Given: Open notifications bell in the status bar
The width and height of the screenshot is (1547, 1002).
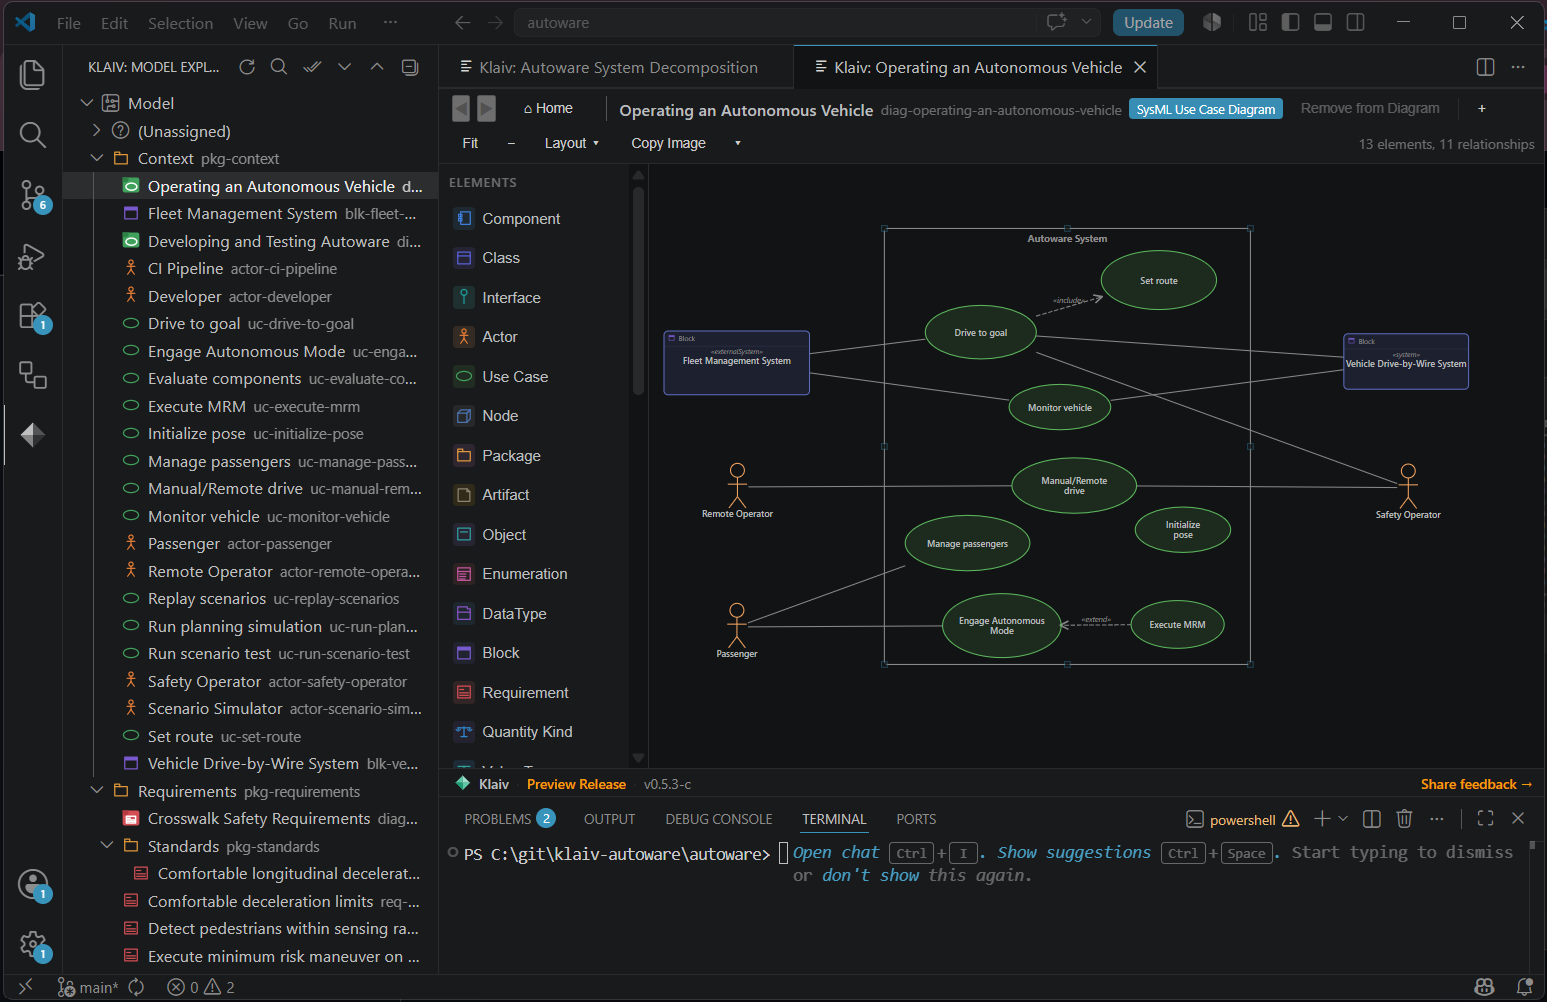Looking at the screenshot, I should (x=1524, y=987).
